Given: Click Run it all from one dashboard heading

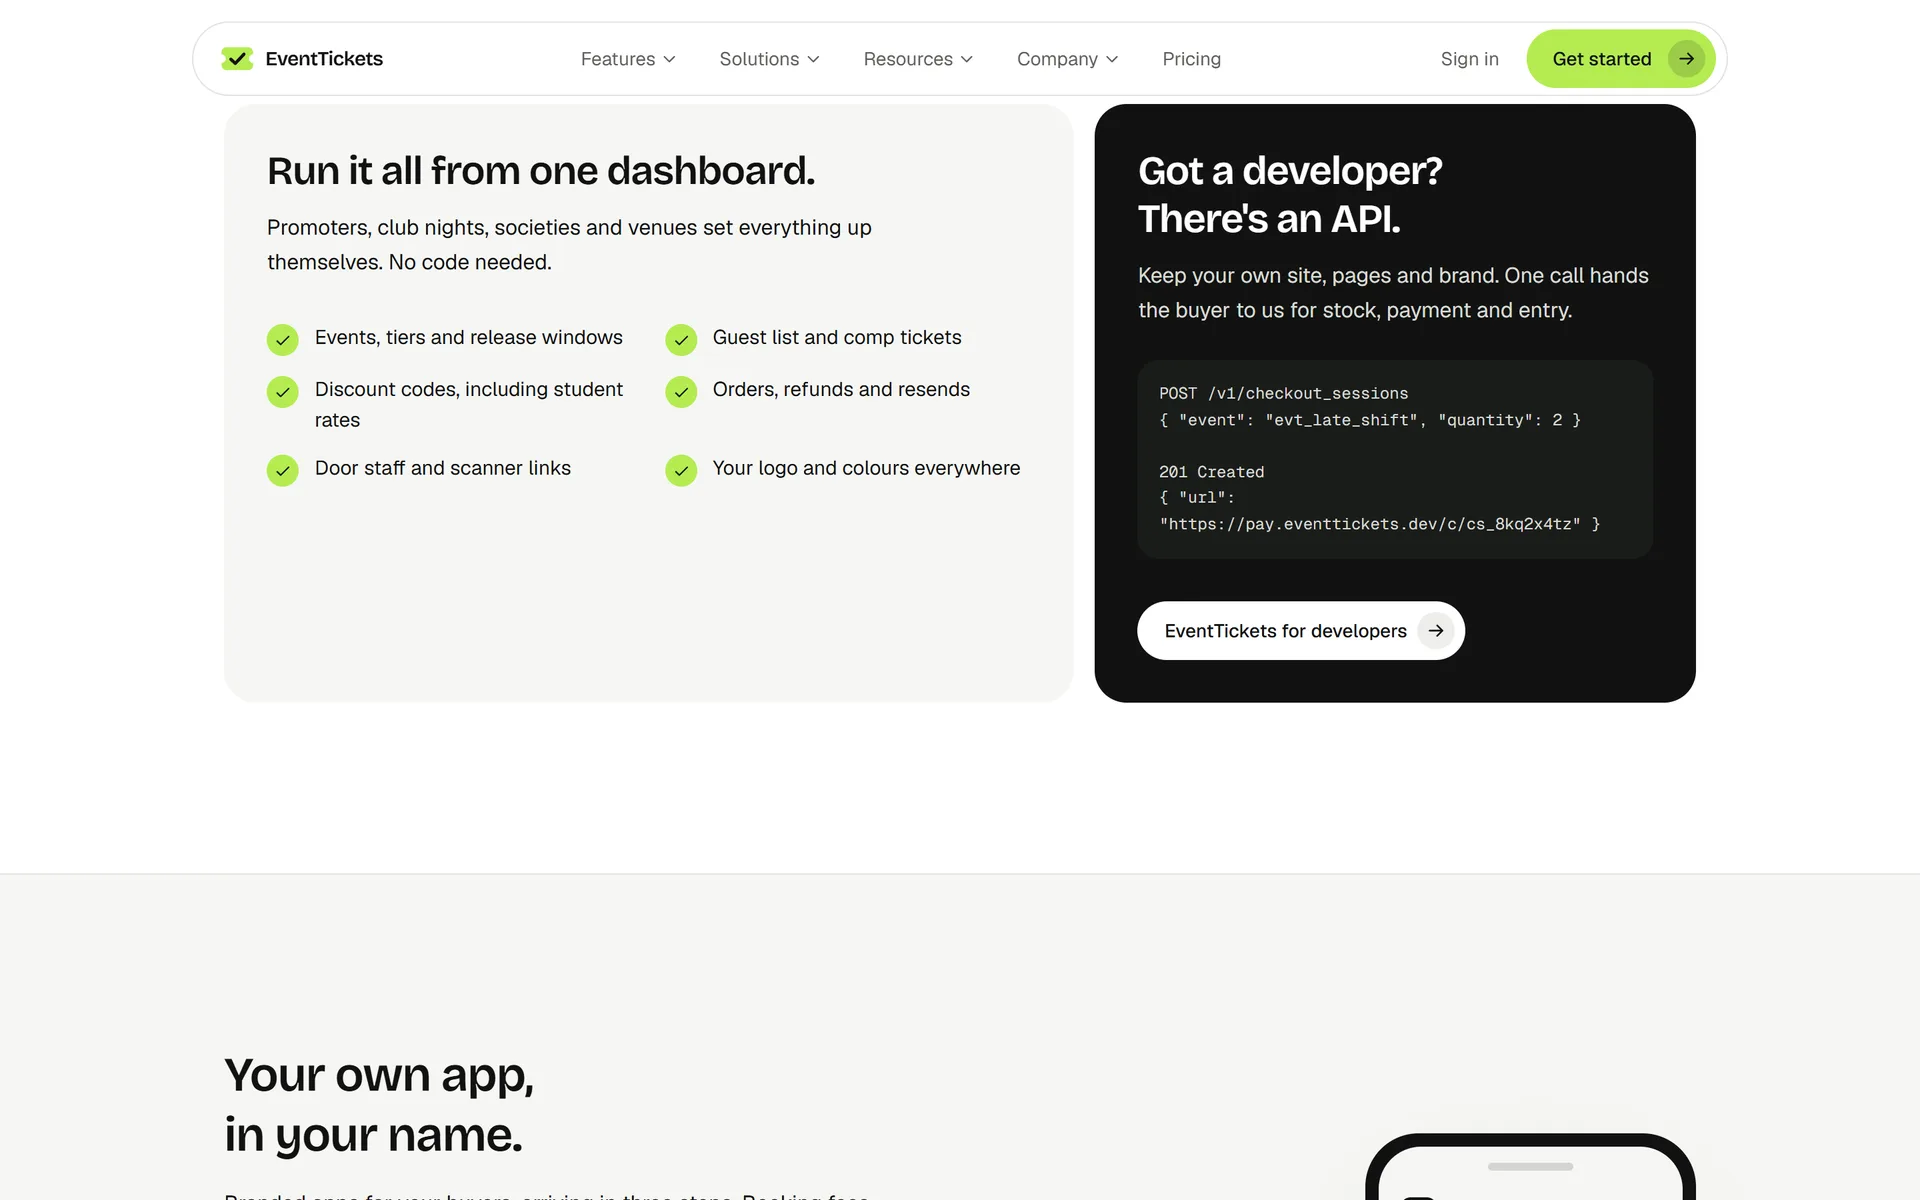Looking at the screenshot, I should pyautogui.click(x=541, y=171).
